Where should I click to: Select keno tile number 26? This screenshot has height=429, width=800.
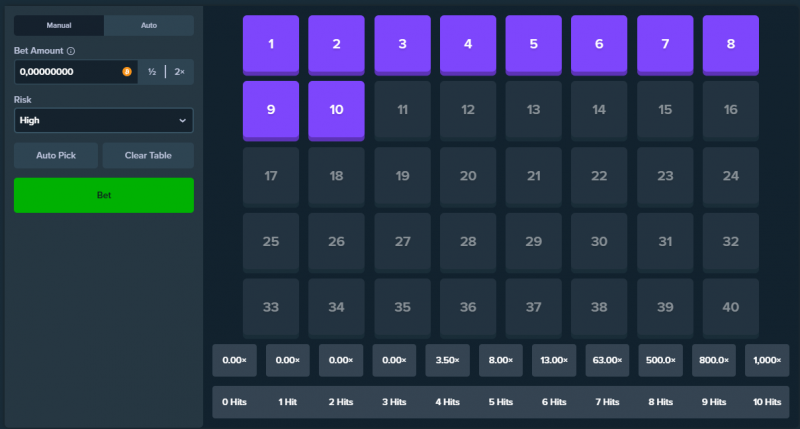(336, 242)
